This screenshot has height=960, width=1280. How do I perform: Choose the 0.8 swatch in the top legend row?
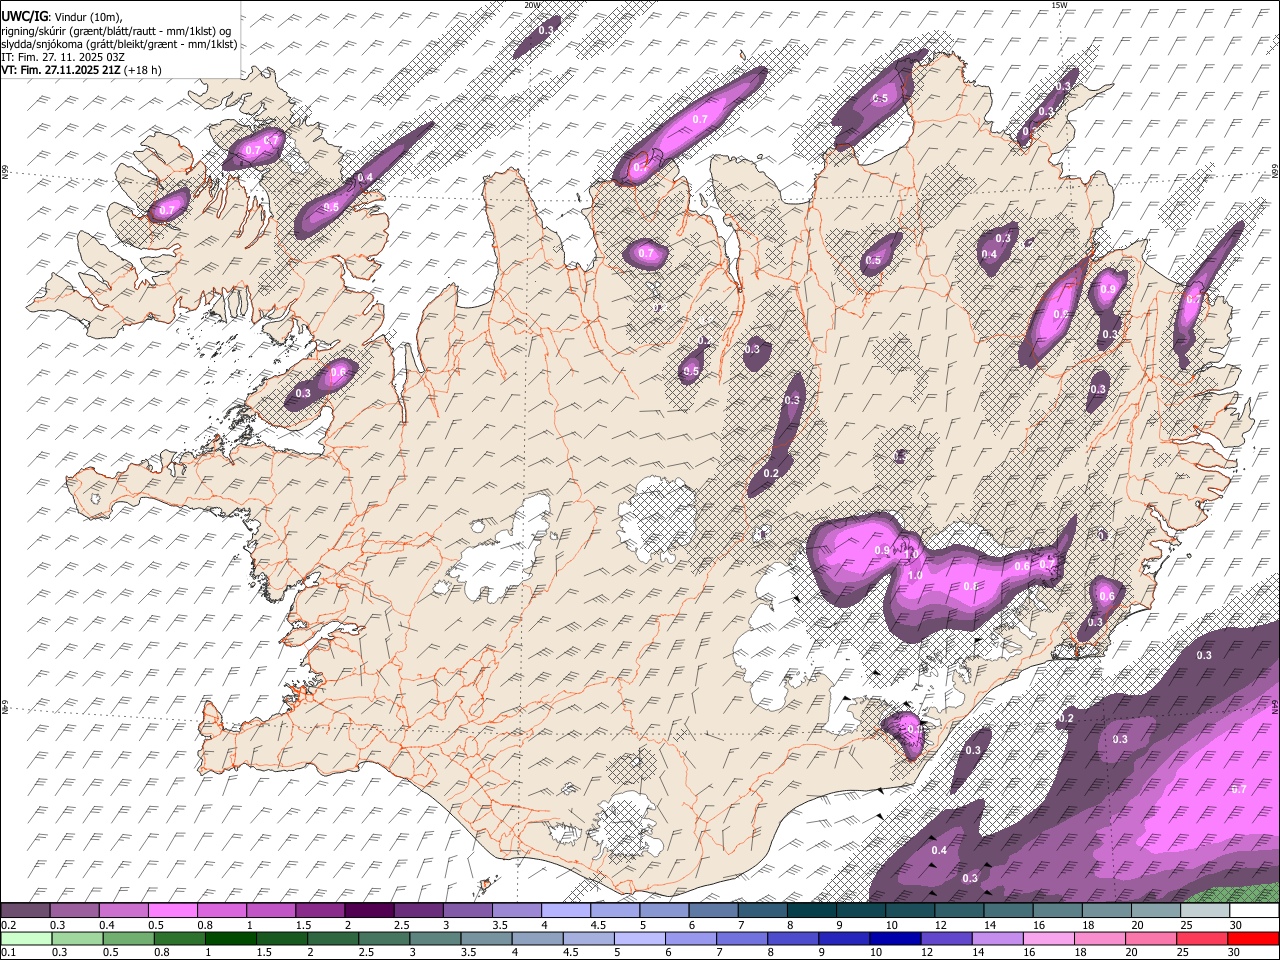[x=221, y=911]
